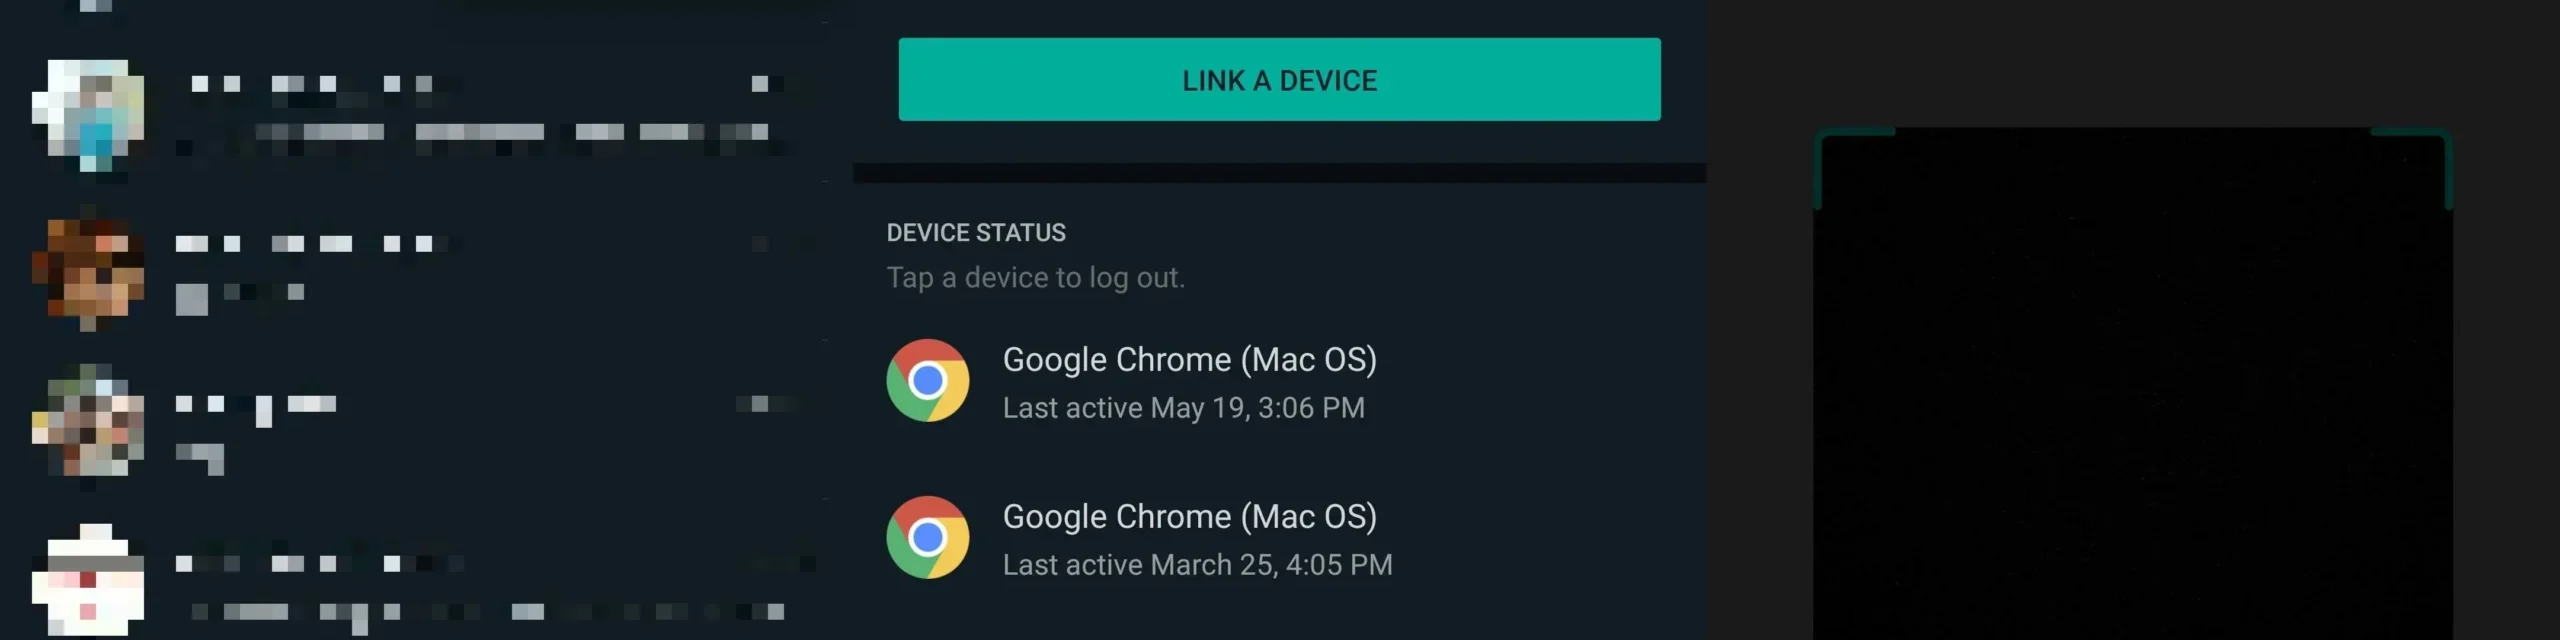Select Google Chrome device active May 19
This screenshot has width=2560, height=640.
[1189, 360]
